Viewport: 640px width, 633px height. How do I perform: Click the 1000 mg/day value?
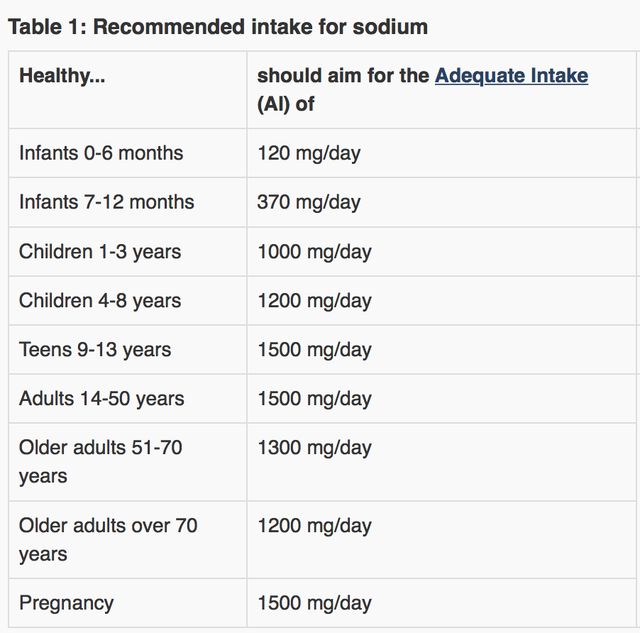tap(314, 251)
